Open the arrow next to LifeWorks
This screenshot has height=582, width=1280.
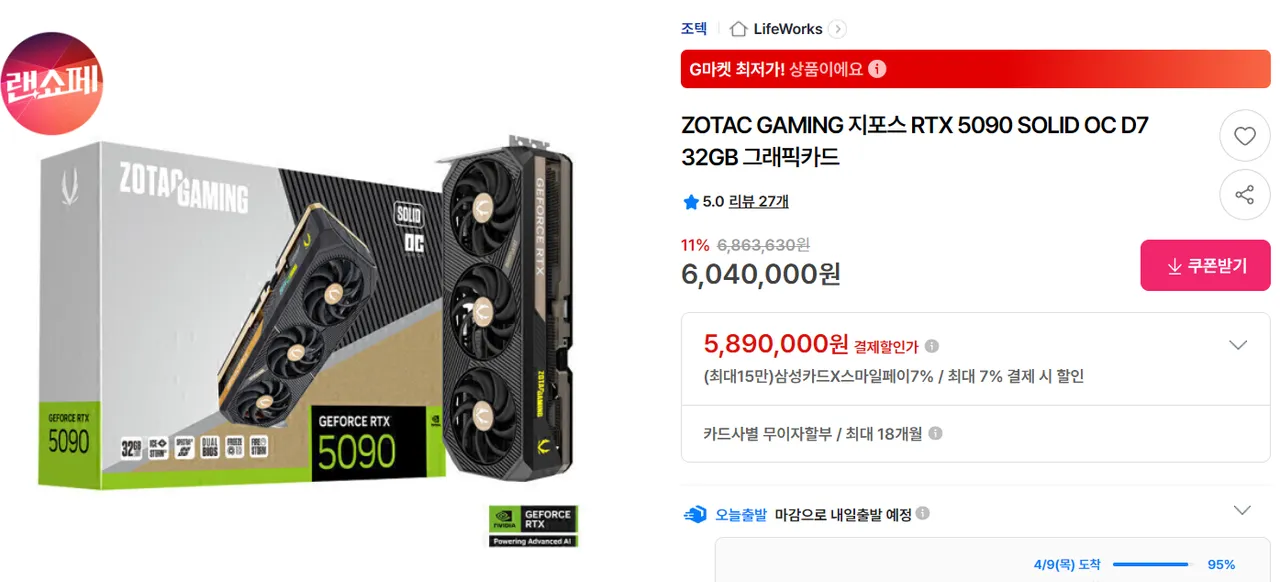pos(838,29)
